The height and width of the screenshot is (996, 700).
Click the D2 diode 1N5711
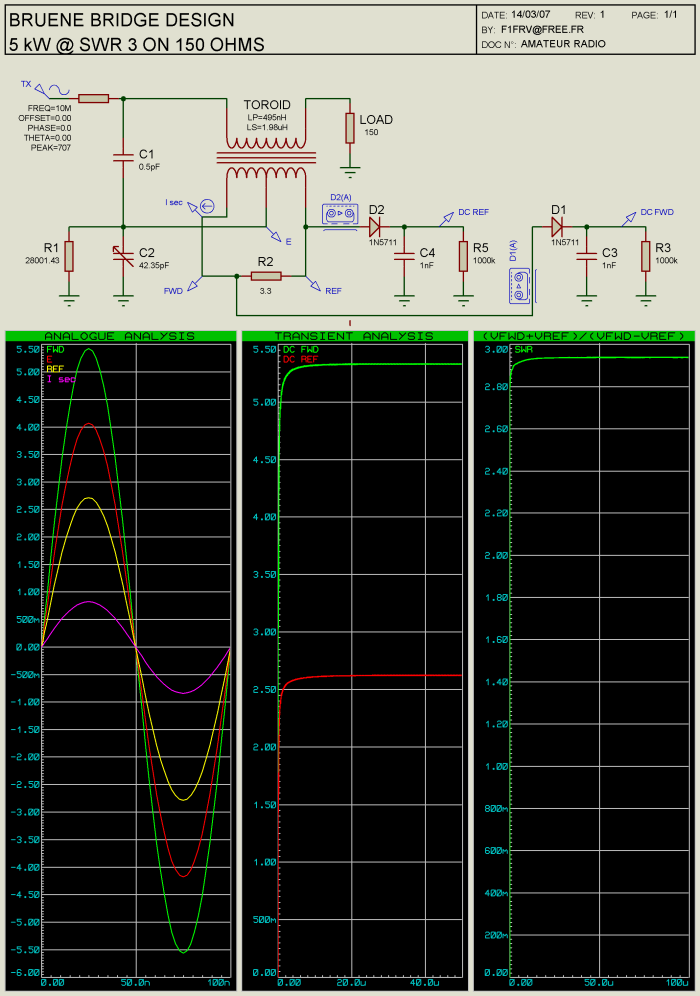click(x=376, y=226)
